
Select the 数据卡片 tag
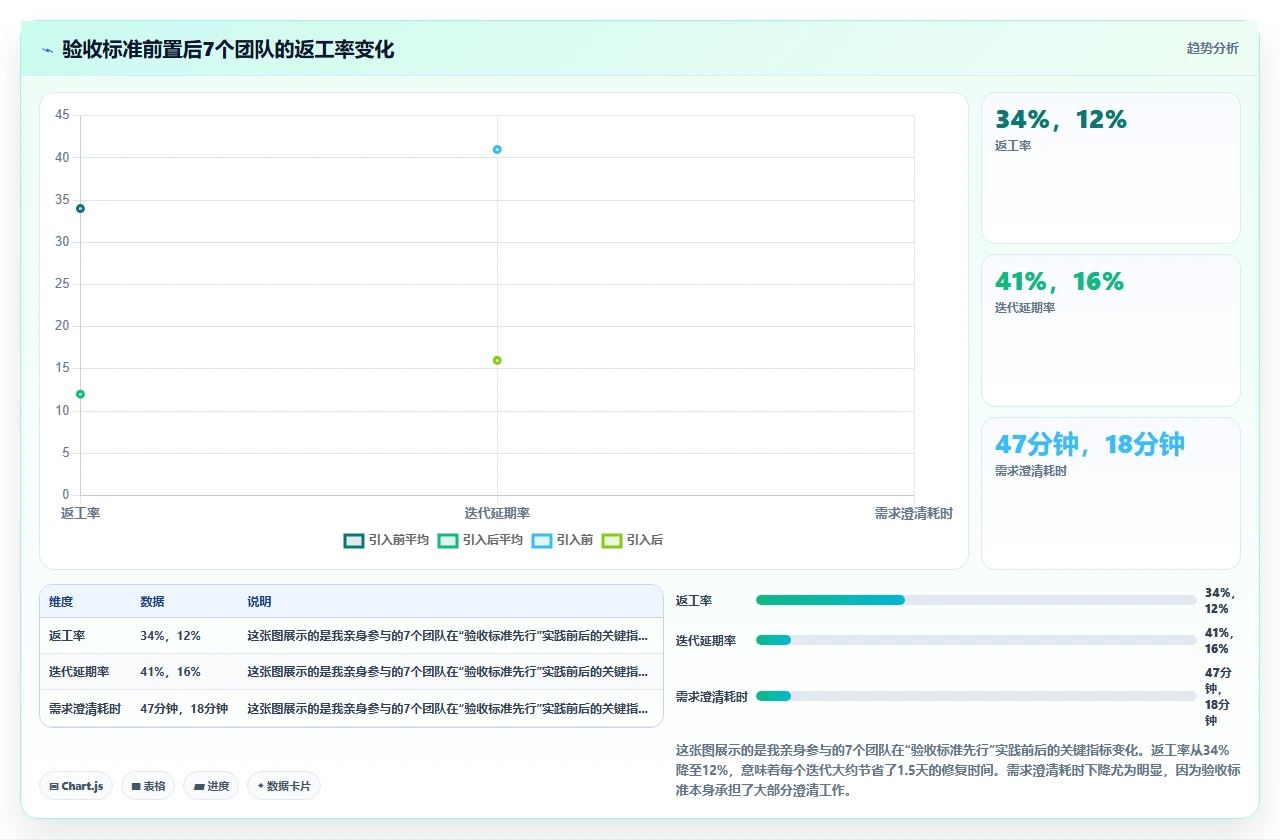click(284, 786)
